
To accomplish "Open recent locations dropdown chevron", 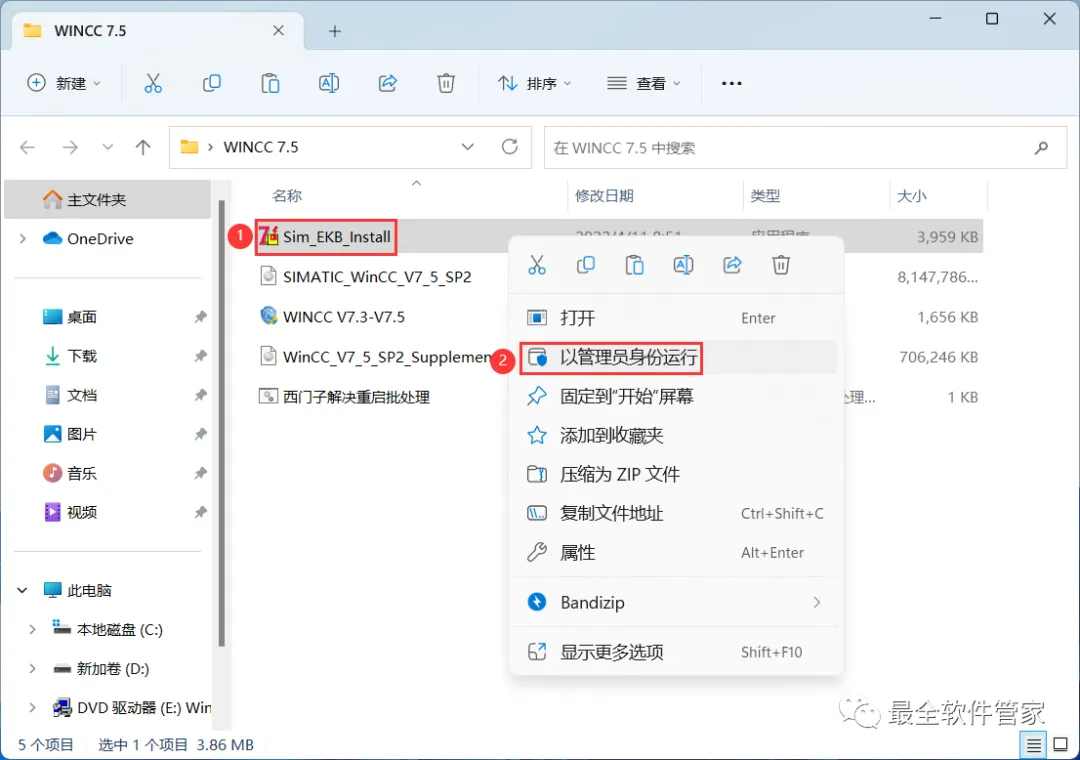I will pos(107,147).
